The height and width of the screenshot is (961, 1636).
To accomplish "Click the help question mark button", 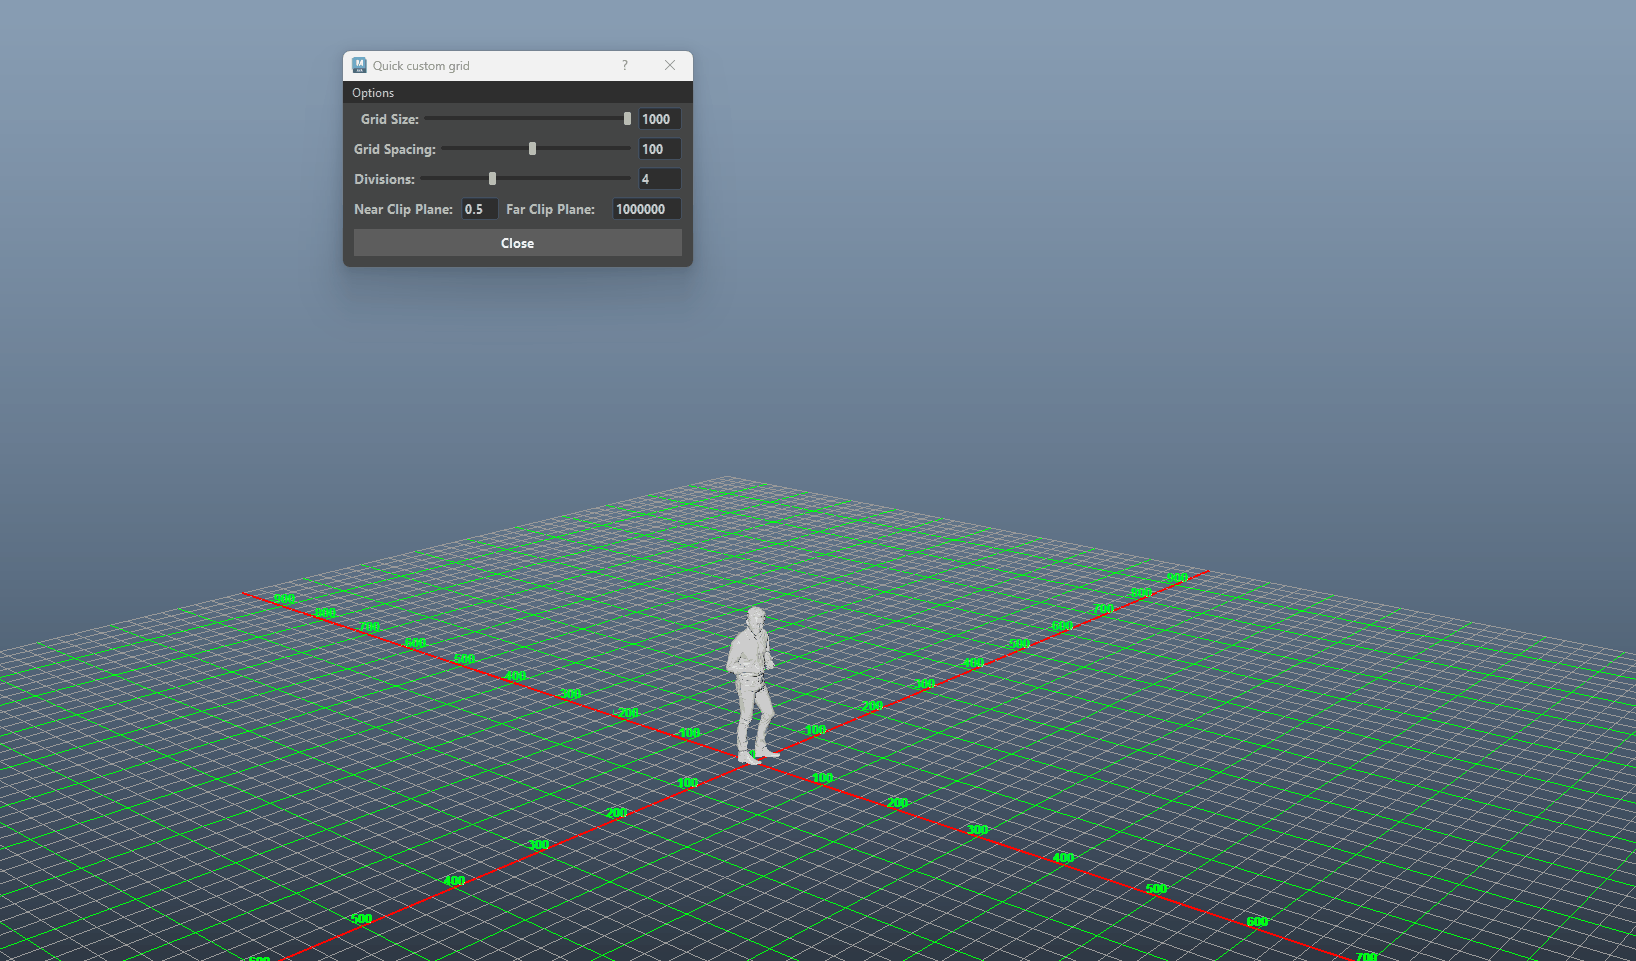I will 625,65.
